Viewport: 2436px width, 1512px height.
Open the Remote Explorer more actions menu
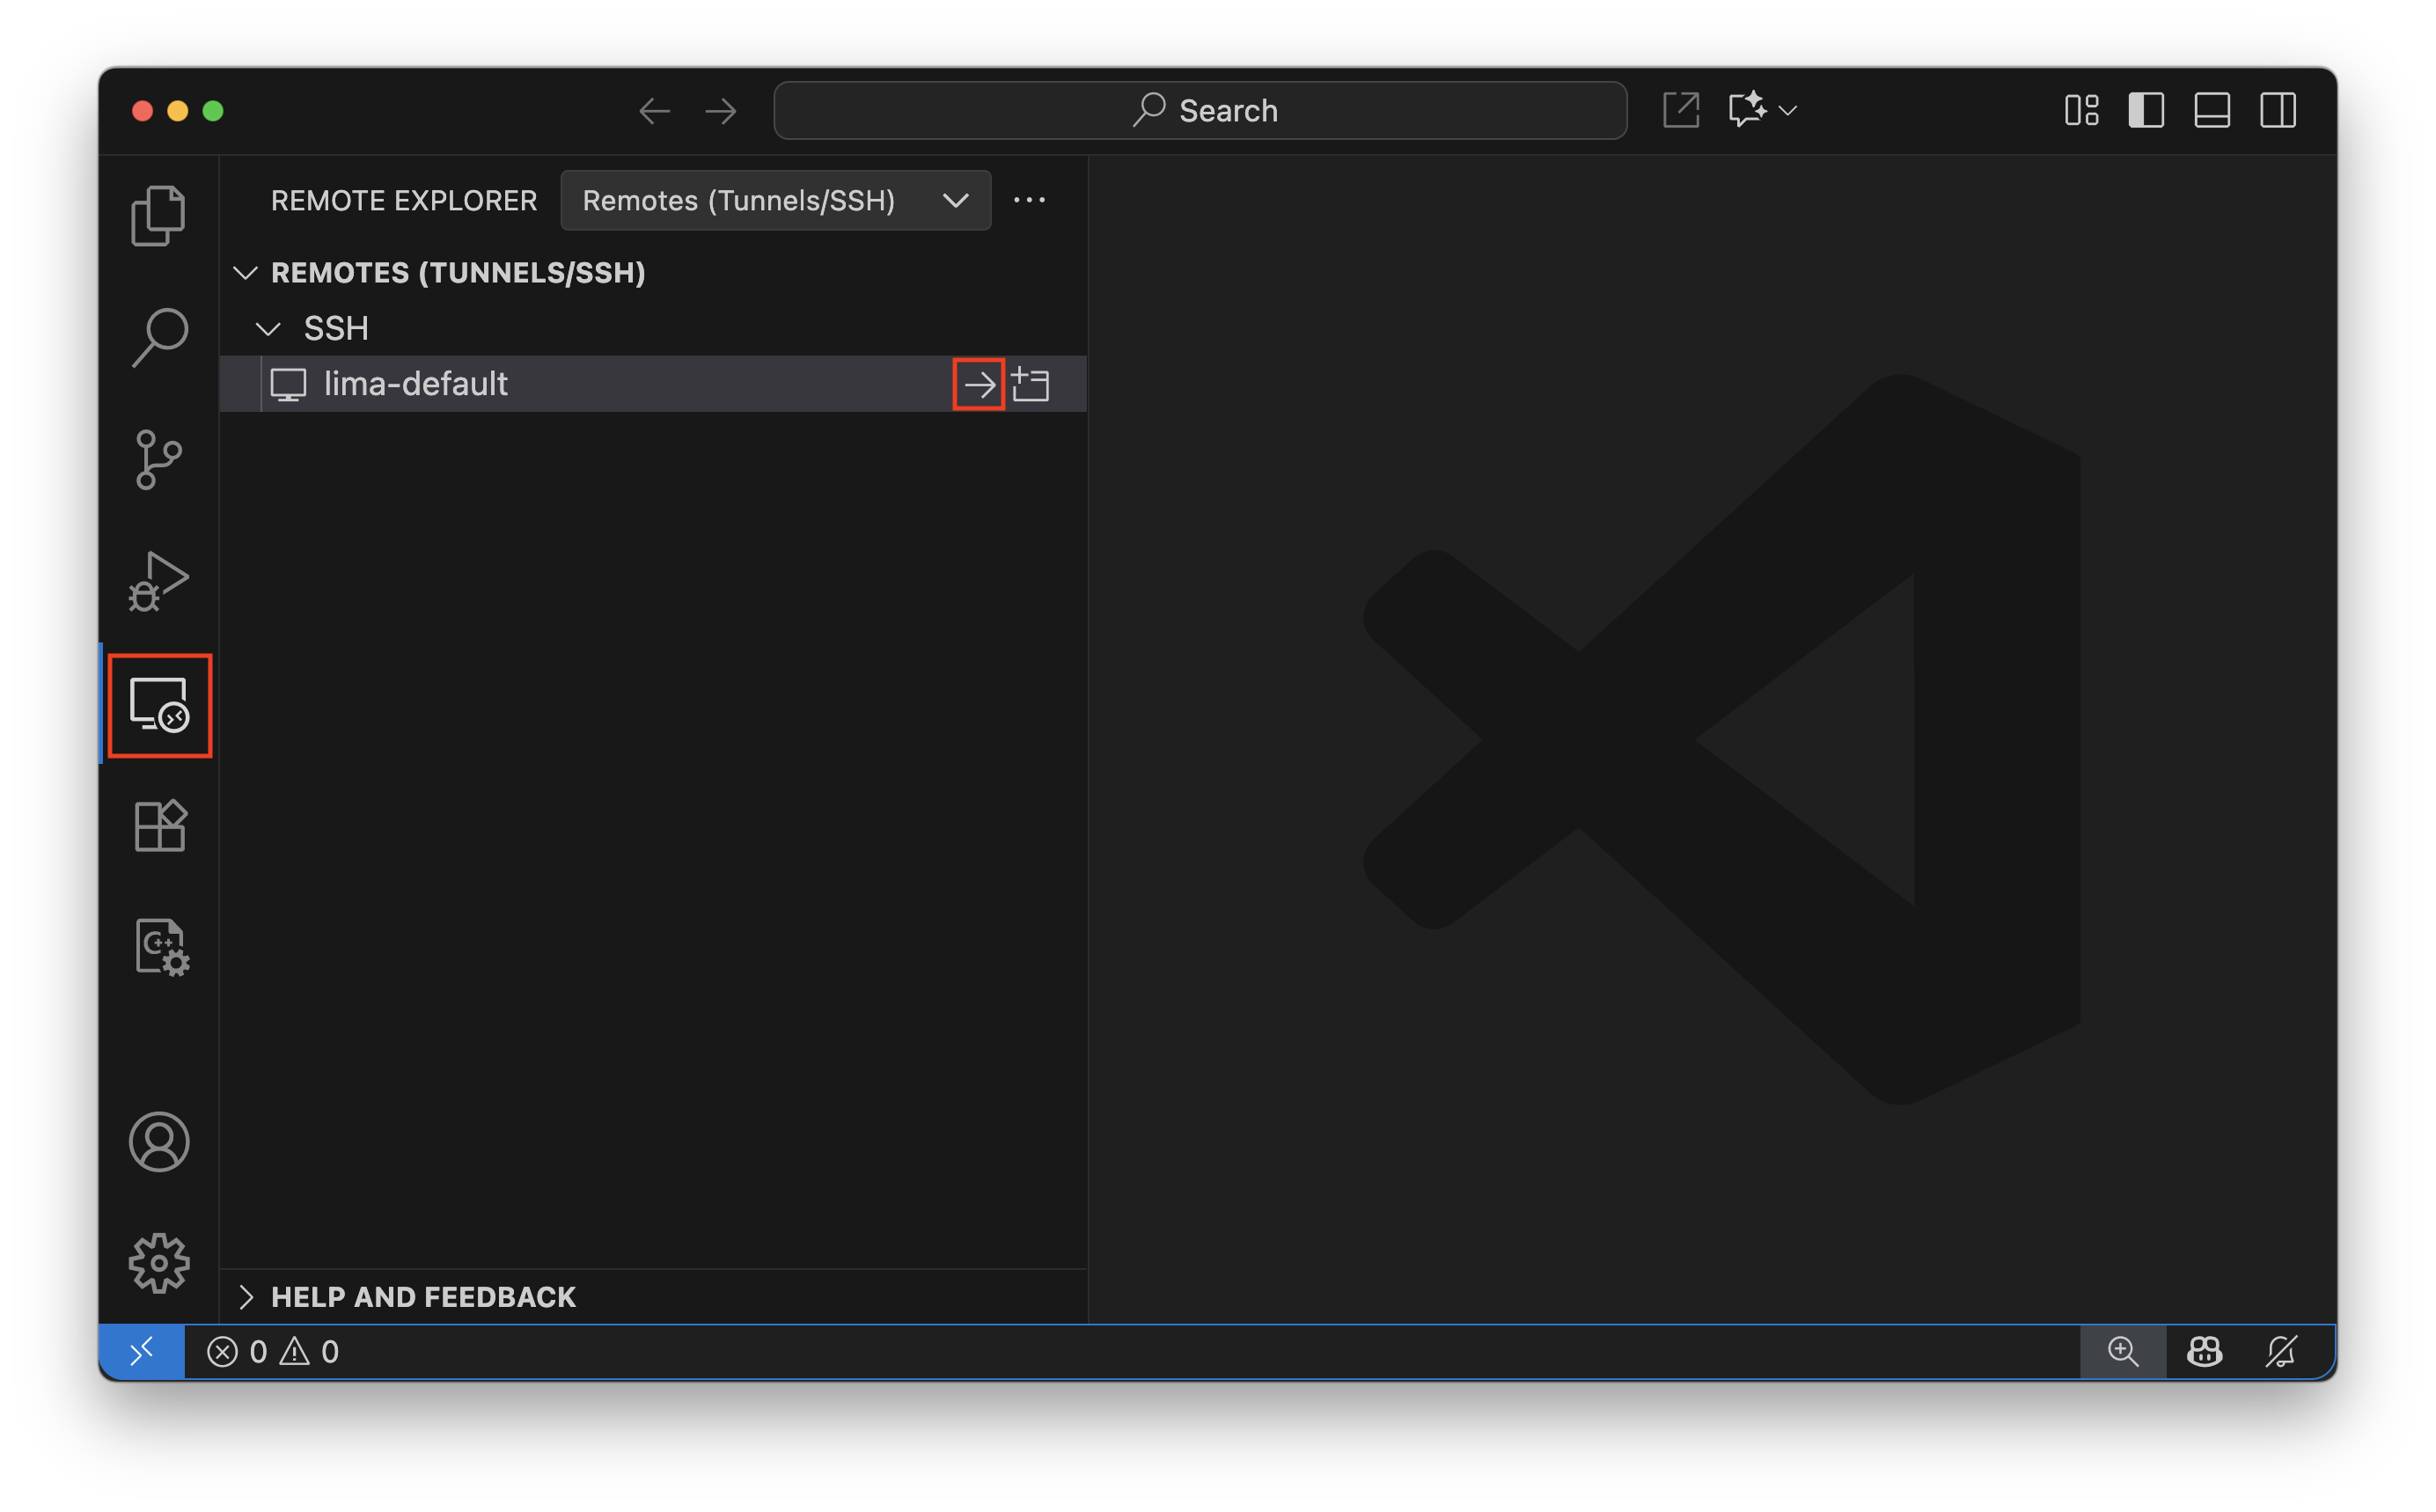[1029, 201]
